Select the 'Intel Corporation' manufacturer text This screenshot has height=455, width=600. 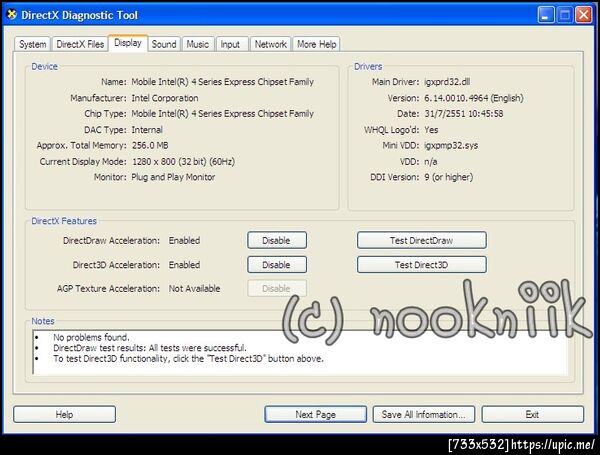[x=165, y=98]
